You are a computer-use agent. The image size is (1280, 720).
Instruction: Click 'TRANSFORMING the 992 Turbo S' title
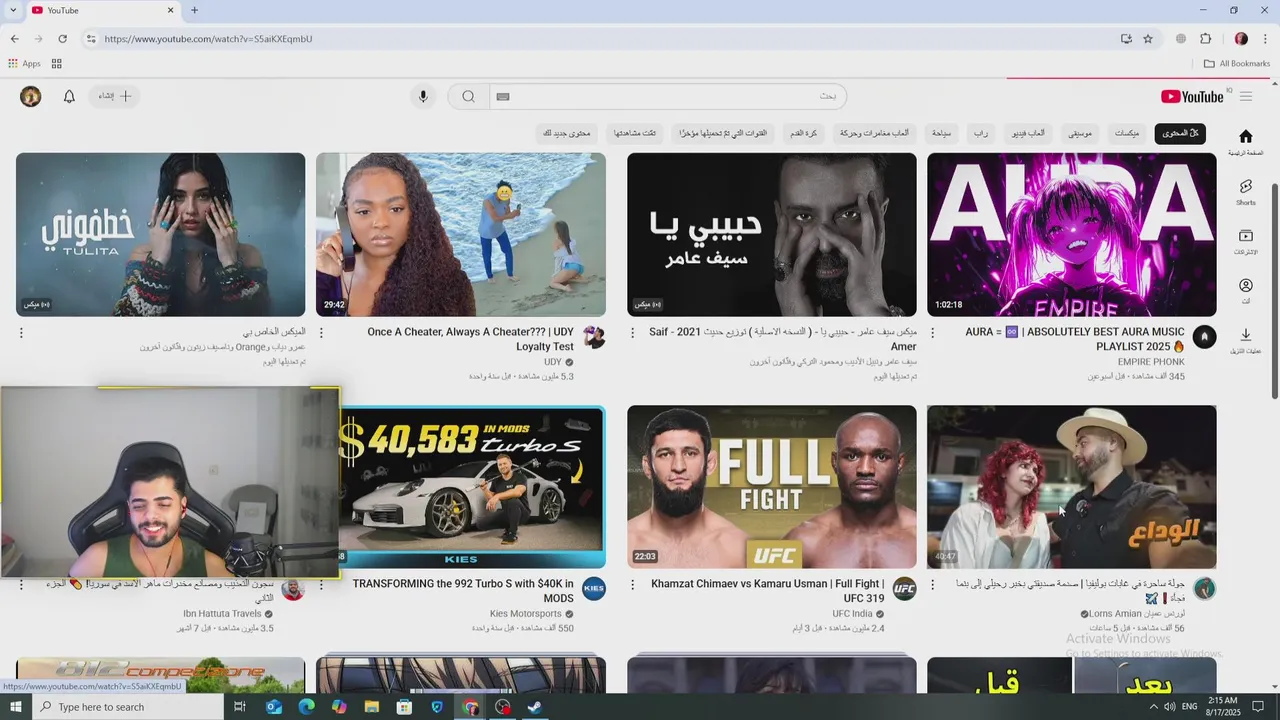click(463, 591)
